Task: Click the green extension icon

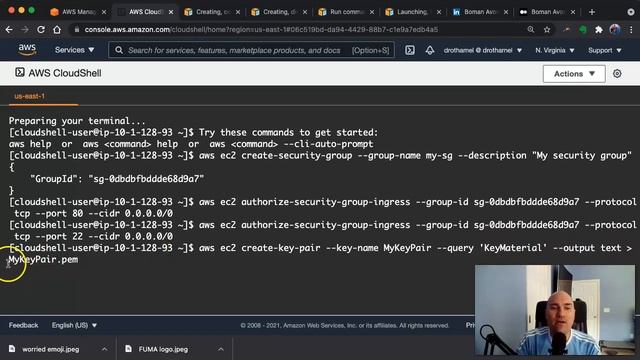Action: pyautogui.click(x=583, y=29)
